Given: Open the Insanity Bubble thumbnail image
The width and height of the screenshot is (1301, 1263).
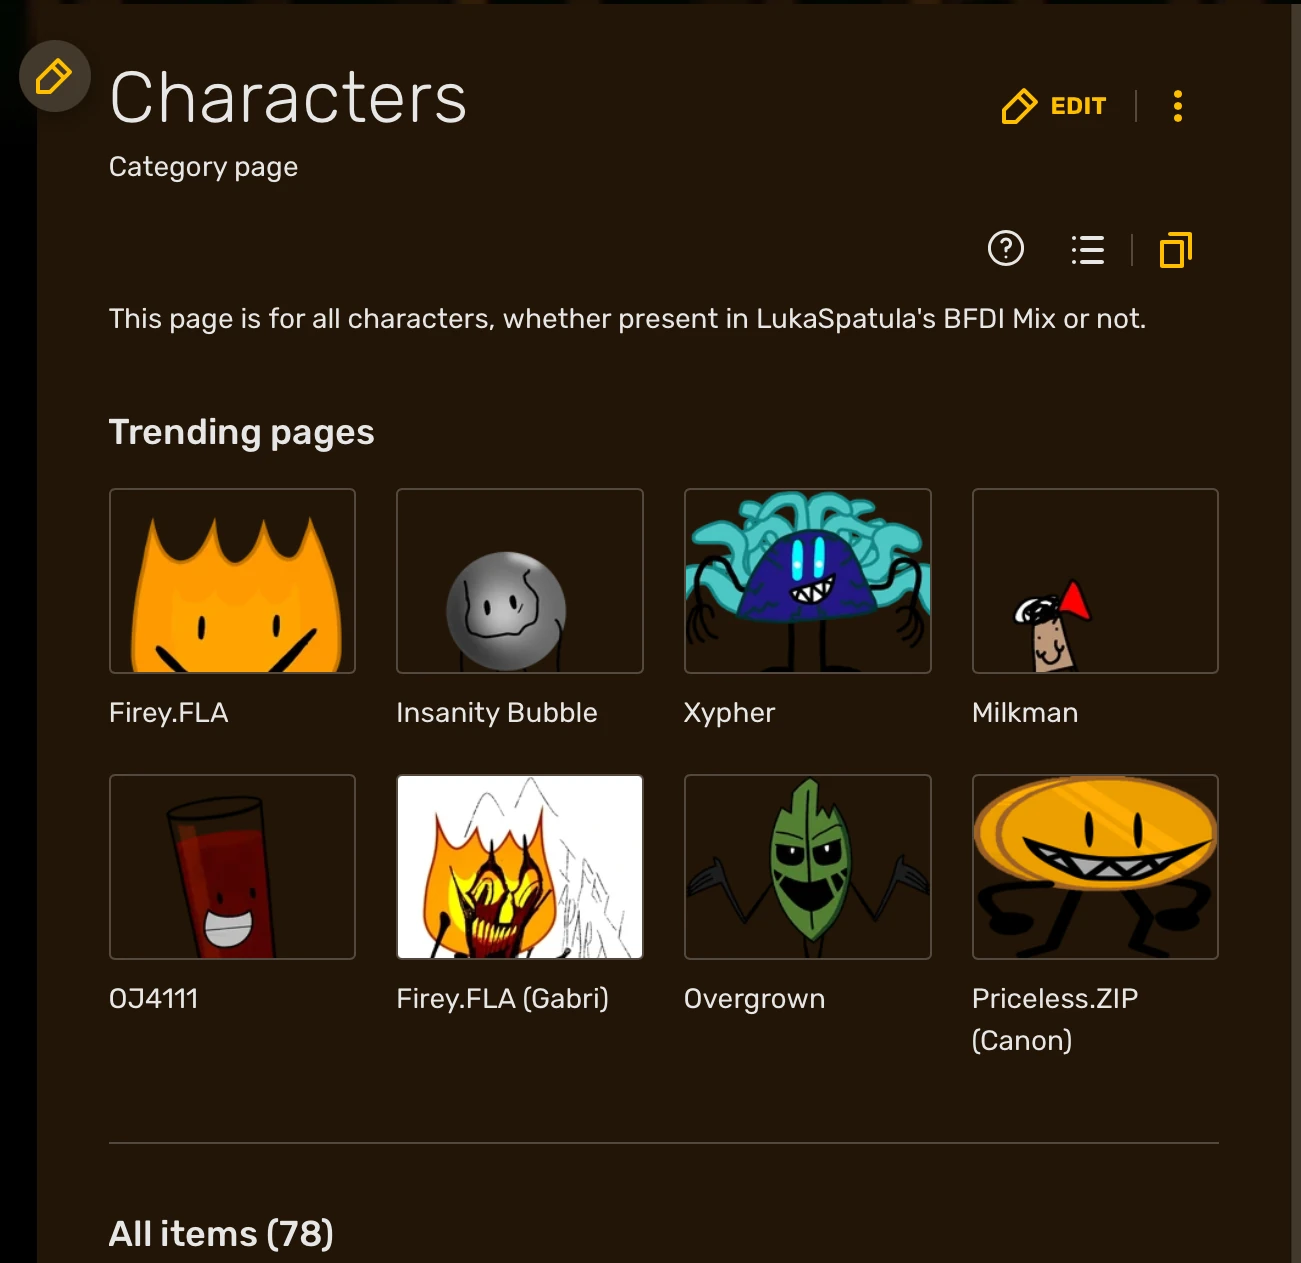Looking at the screenshot, I should click(x=520, y=581).
